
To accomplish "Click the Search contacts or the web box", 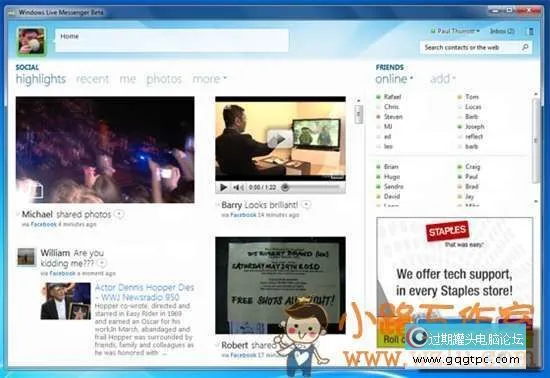I will (471, 47).
